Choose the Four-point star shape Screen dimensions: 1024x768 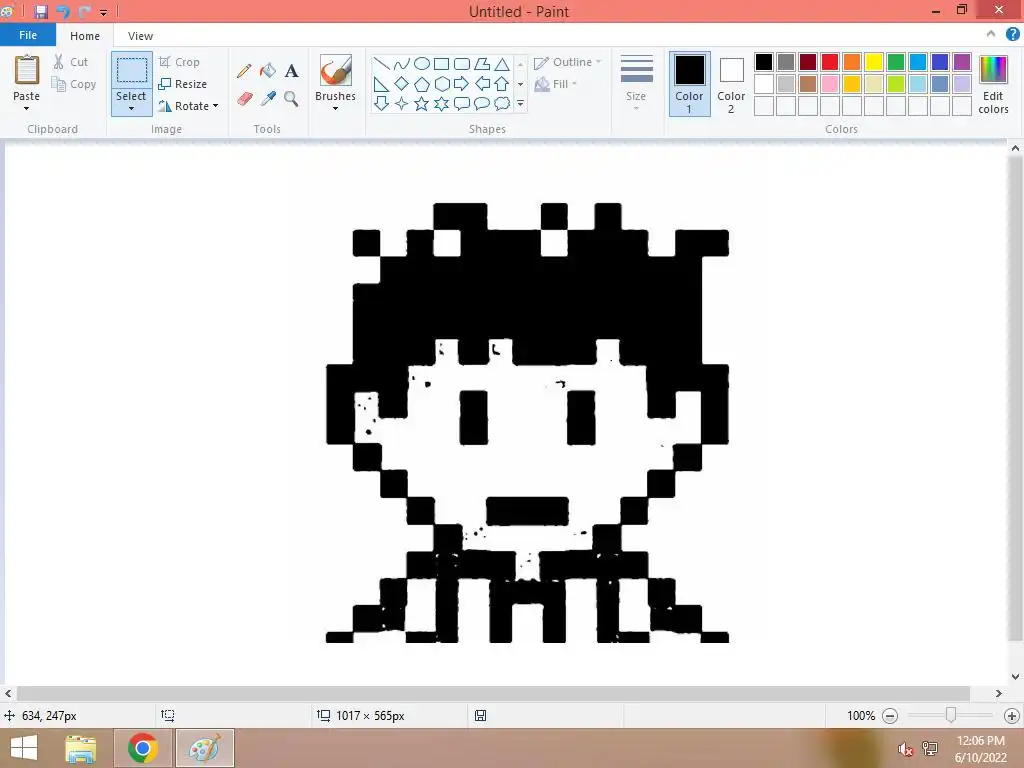pos(402,103)
